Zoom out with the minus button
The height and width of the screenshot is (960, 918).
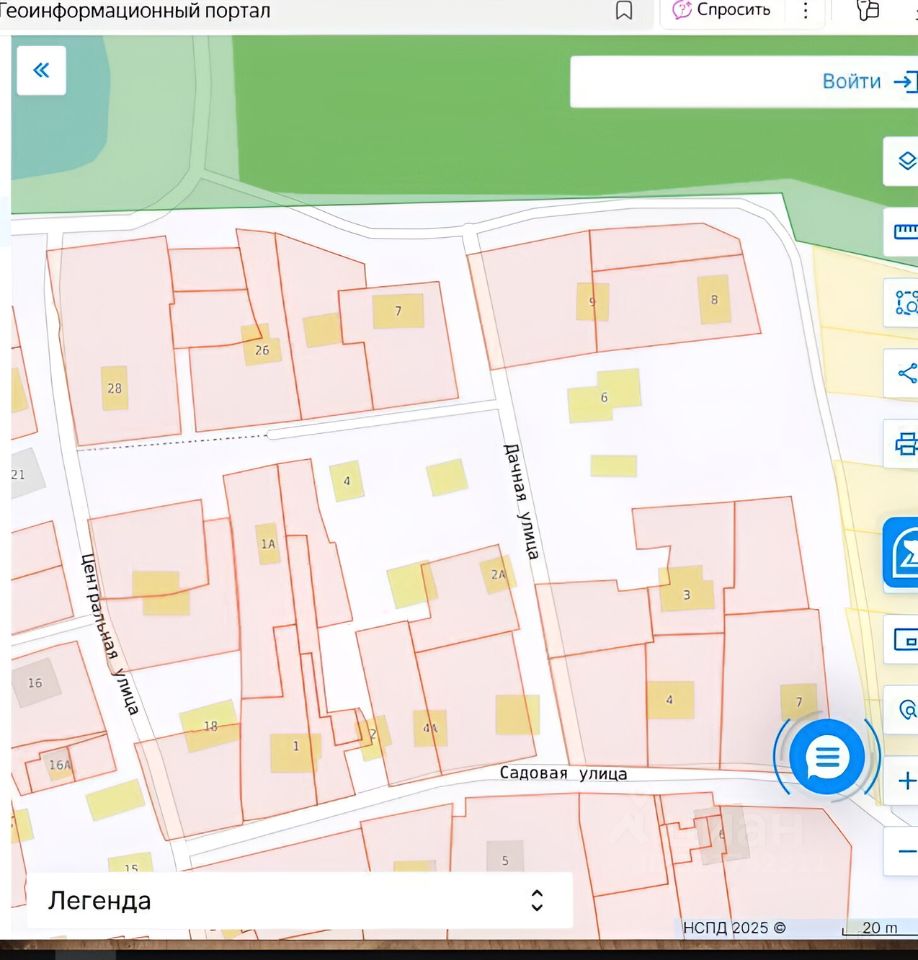(905, 851)
